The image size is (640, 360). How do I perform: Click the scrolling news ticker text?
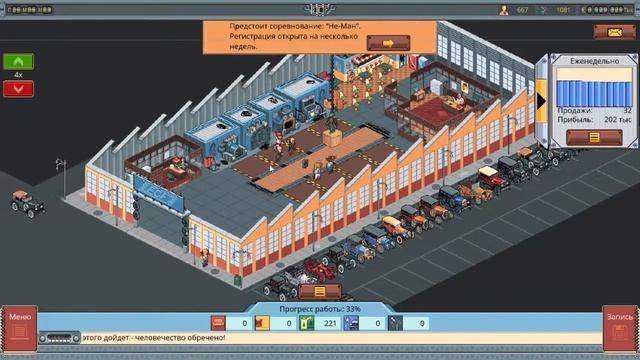(153, 338)
